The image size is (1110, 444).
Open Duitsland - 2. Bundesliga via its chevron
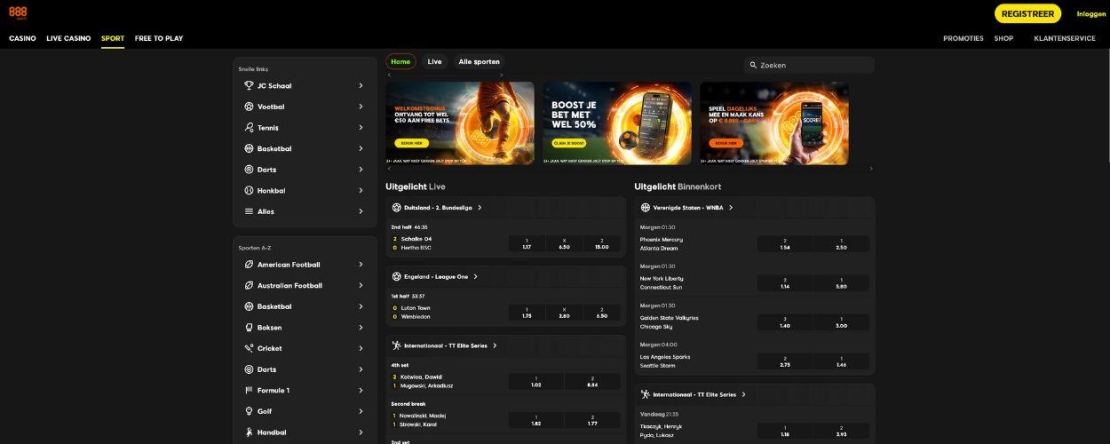[479, 207]
